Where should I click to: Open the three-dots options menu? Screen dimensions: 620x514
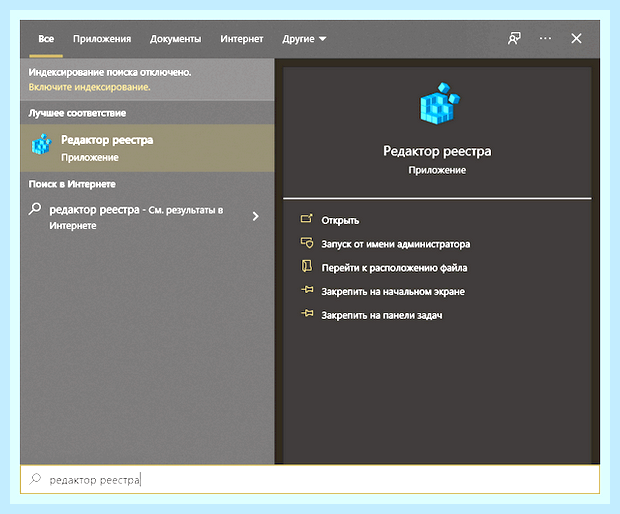click(x=545, y=38)
